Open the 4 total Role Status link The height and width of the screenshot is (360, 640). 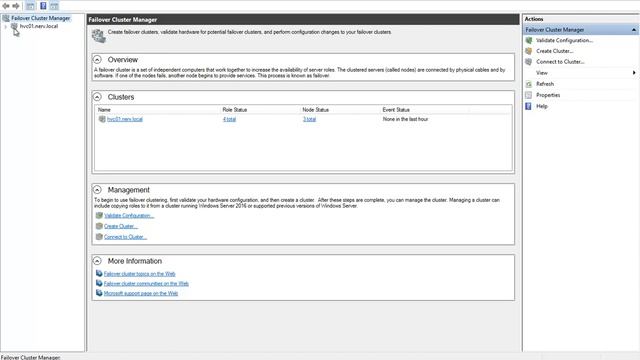pyautogui.click(x=229, y=119)
